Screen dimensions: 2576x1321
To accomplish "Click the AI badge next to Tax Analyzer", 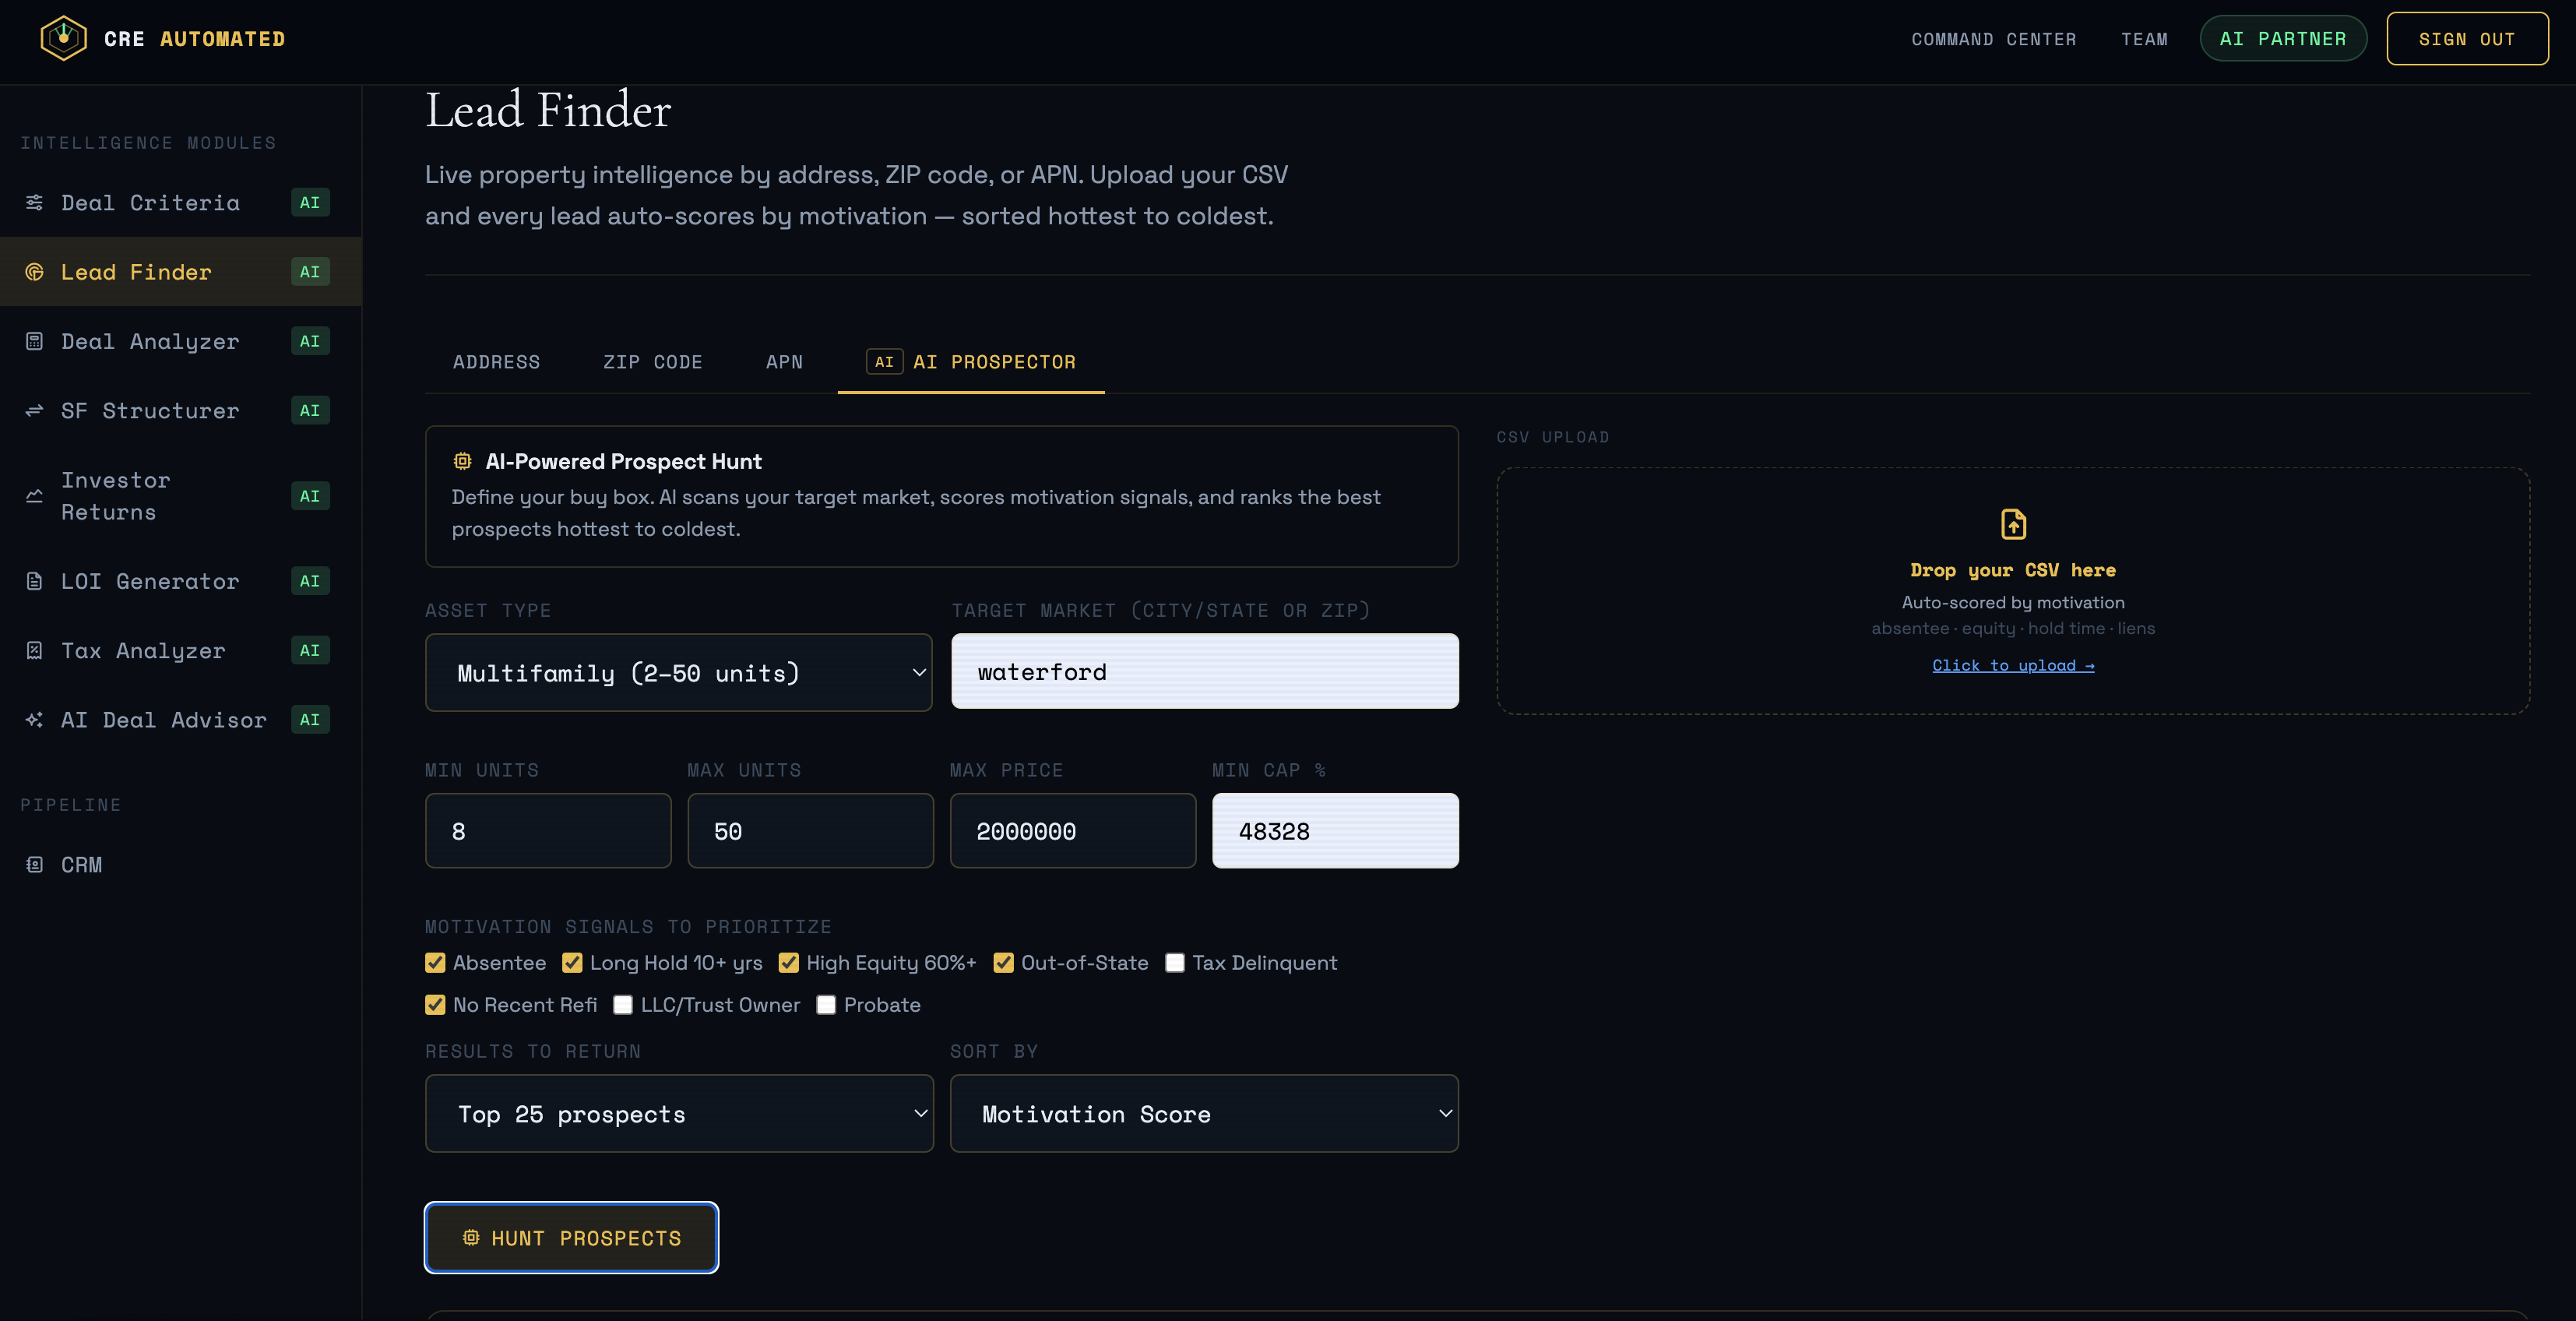I will click(310, 651).
